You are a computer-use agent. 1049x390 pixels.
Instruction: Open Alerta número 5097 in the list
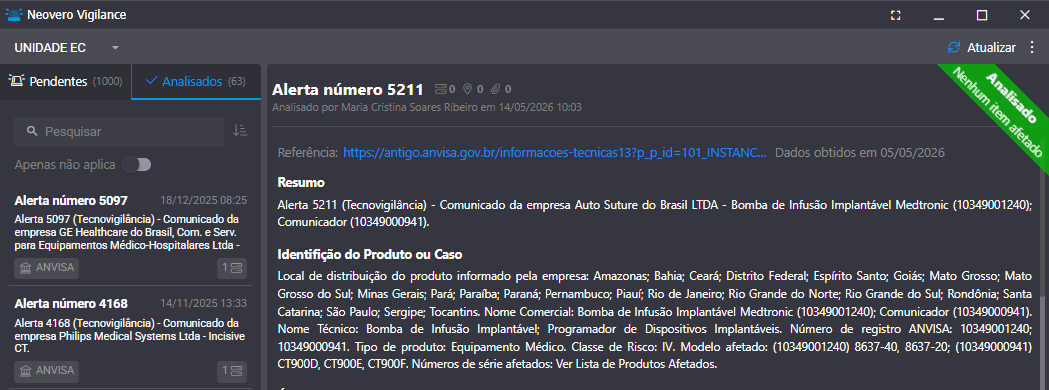pyautogui.click(x=130, y=234)
